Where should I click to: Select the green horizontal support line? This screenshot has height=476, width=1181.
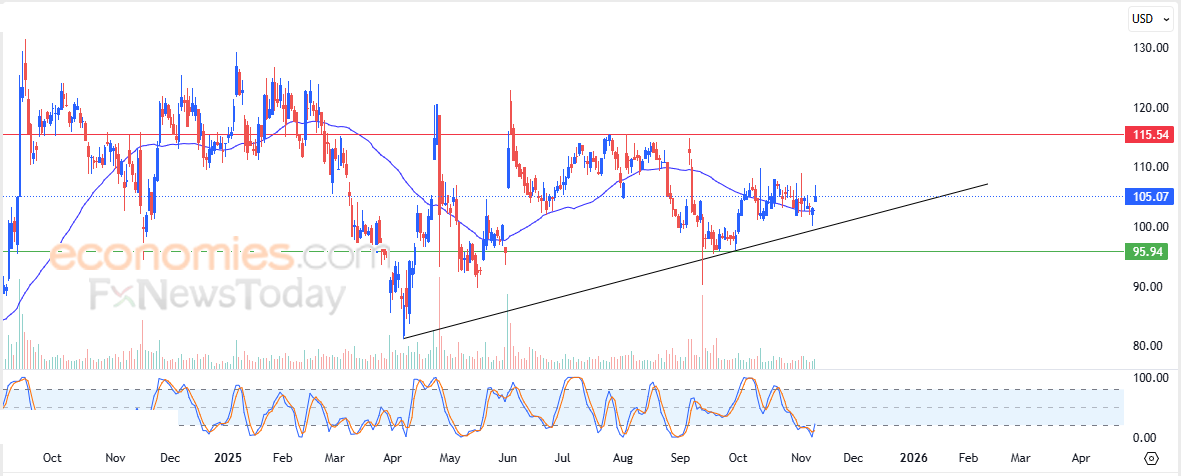tap(561, 252)
